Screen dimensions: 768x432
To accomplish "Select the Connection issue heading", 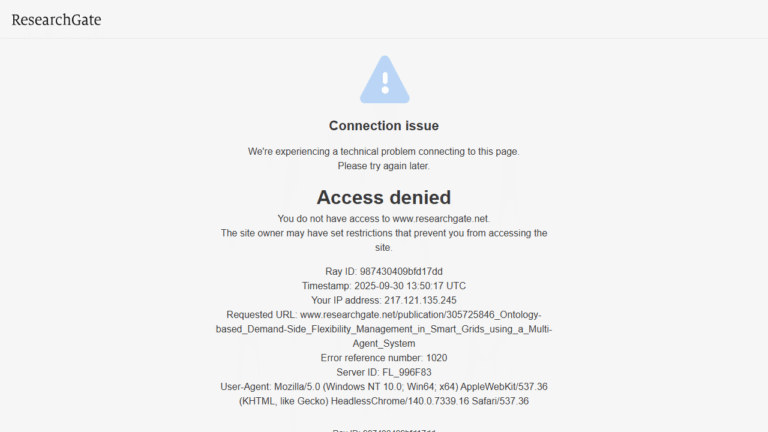I will (x=384, y=126).
